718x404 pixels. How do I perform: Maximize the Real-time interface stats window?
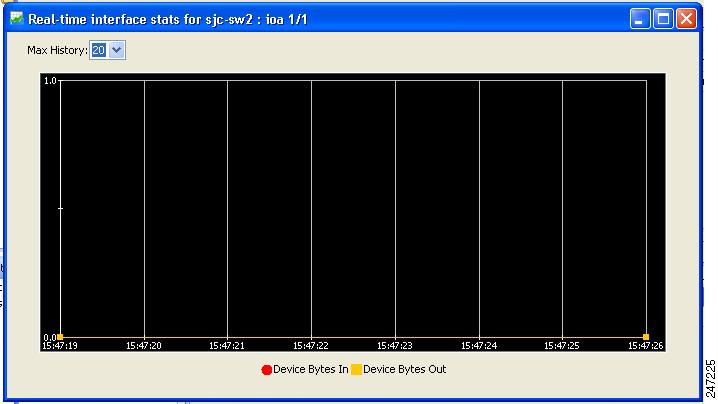pos(663,19)
